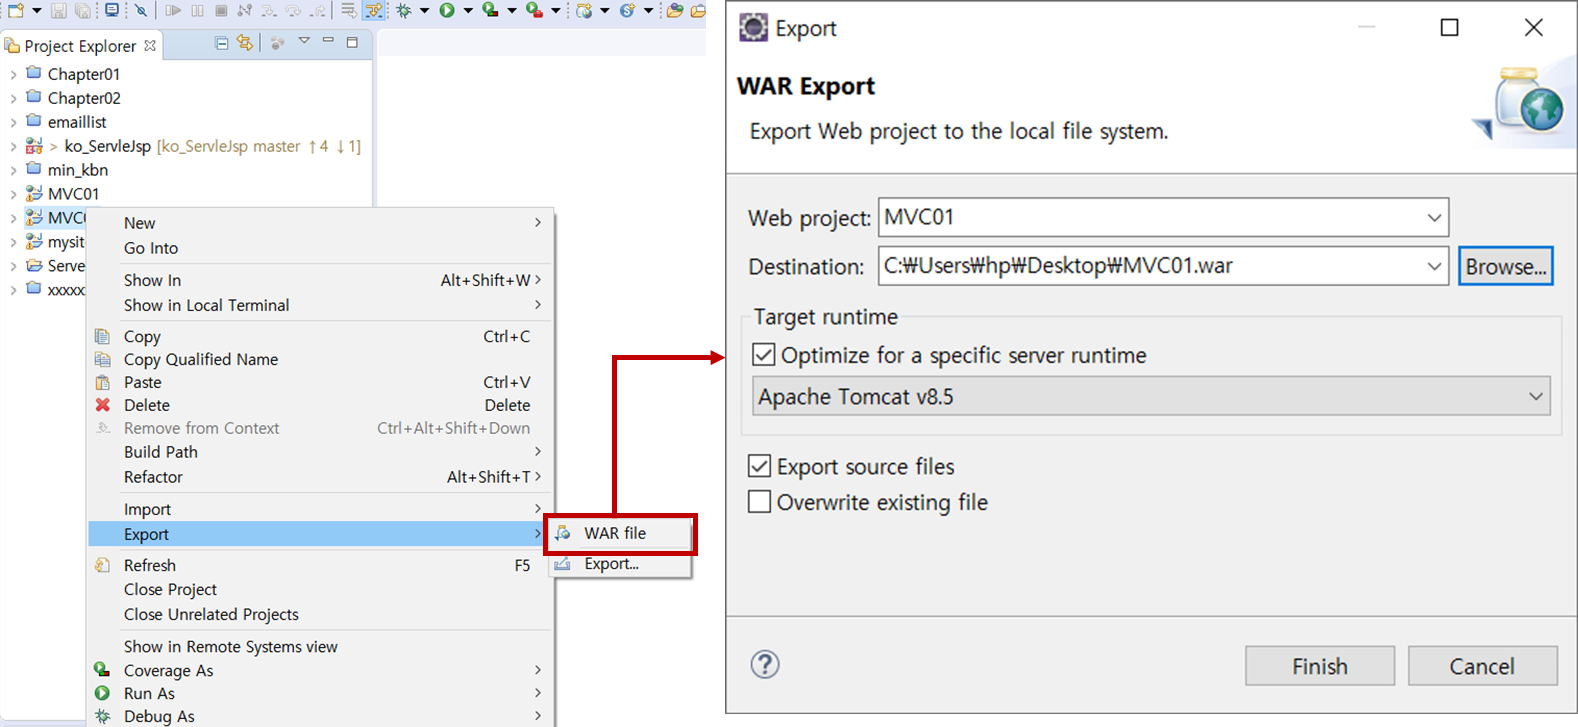Viewport: 1578px width, 727px height.
Task: Minimize the Project Explorer view
Action: (328, 40)
